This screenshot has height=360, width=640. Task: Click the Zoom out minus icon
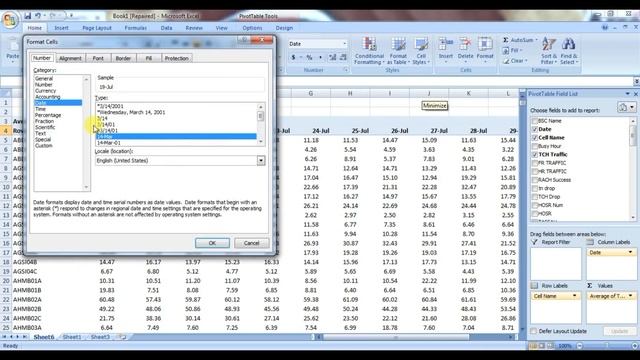click(579, 346)
